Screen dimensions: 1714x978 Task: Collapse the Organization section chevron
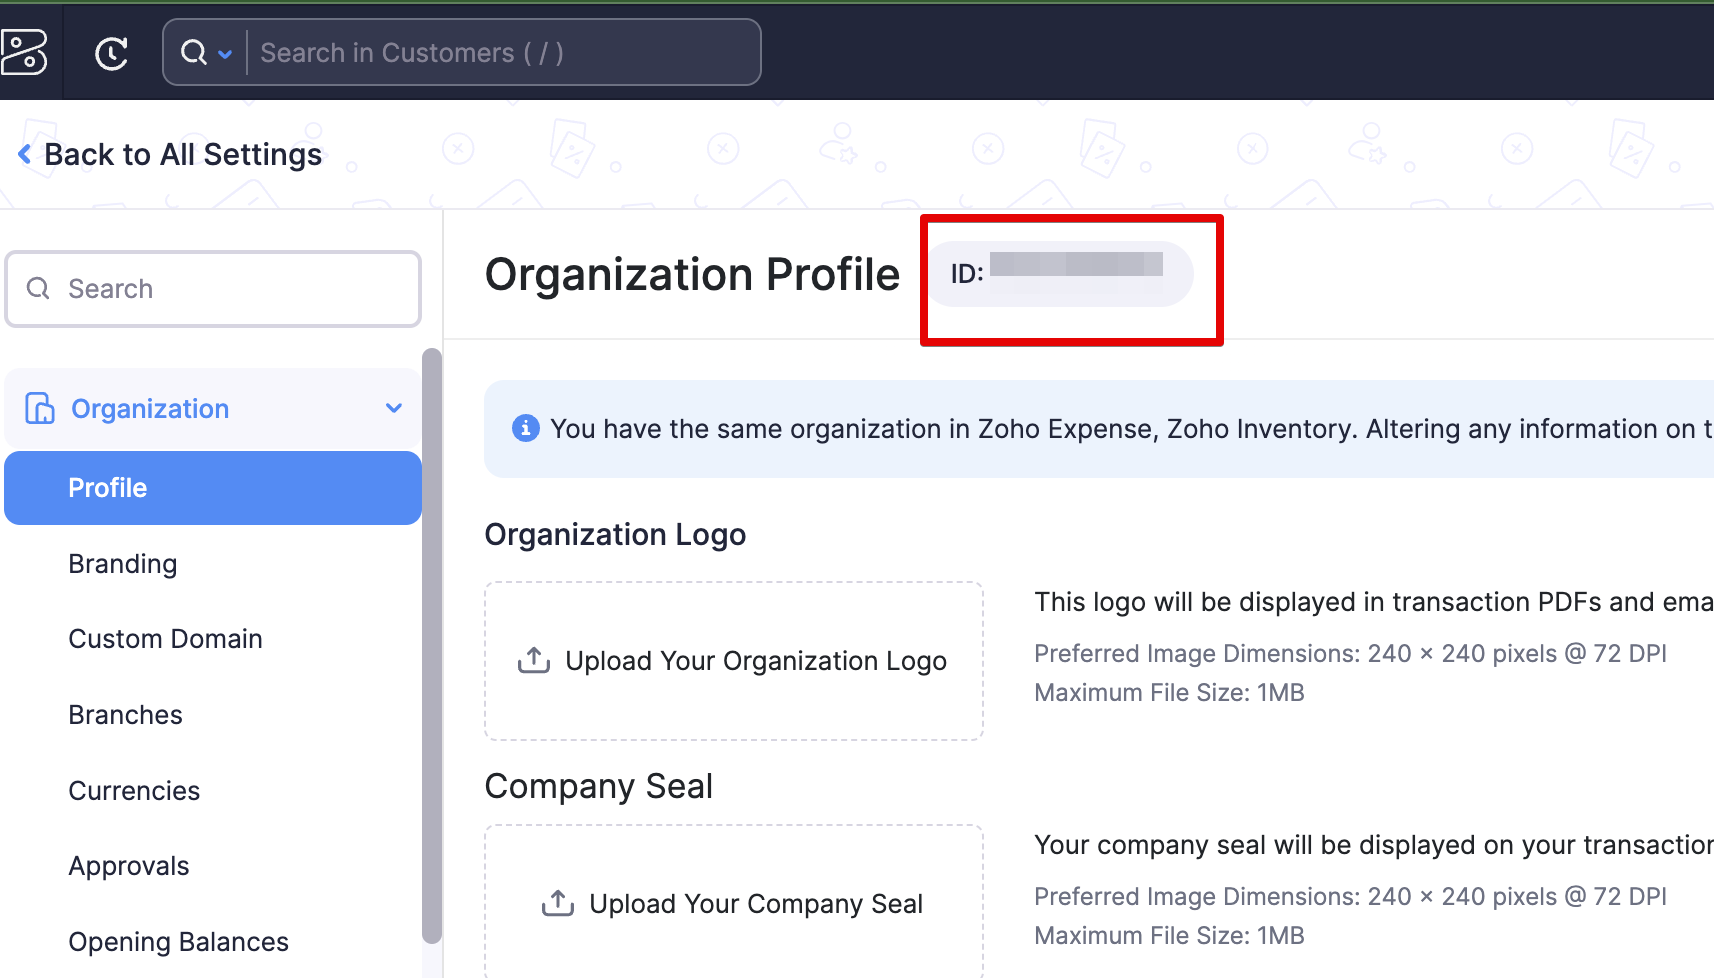click(x=394, y=408)
